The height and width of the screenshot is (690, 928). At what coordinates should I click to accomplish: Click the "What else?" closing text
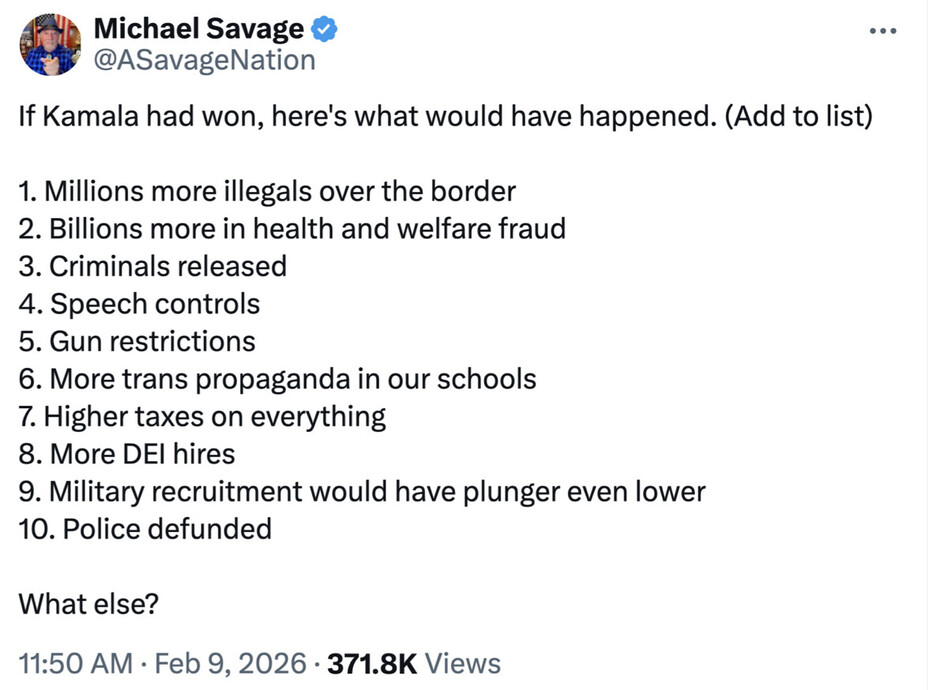tap(89, 604)
